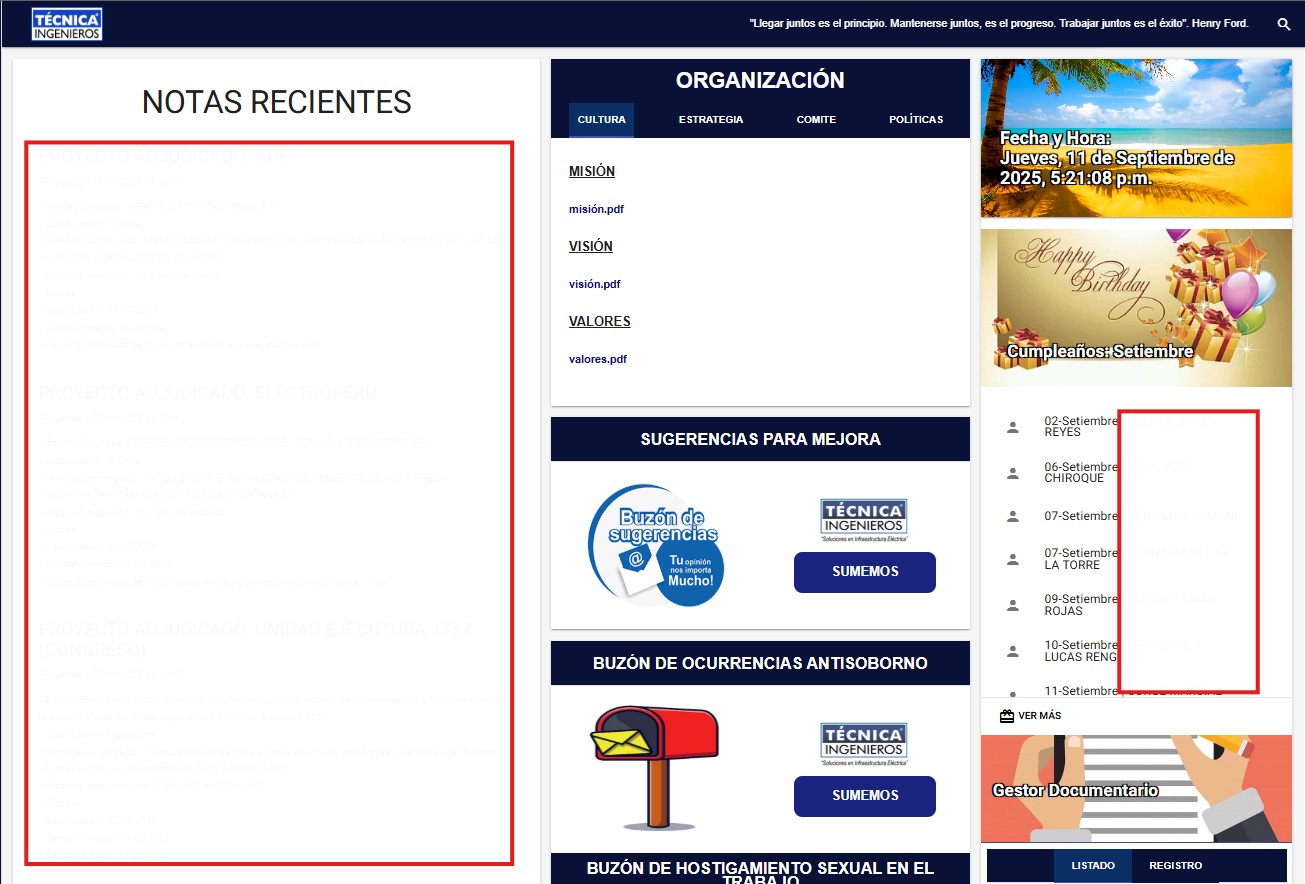Click person icon next to 07-Setiembre La Torre
Image resolution: width=1305 pixels, height=884 pixels.
1012,559
